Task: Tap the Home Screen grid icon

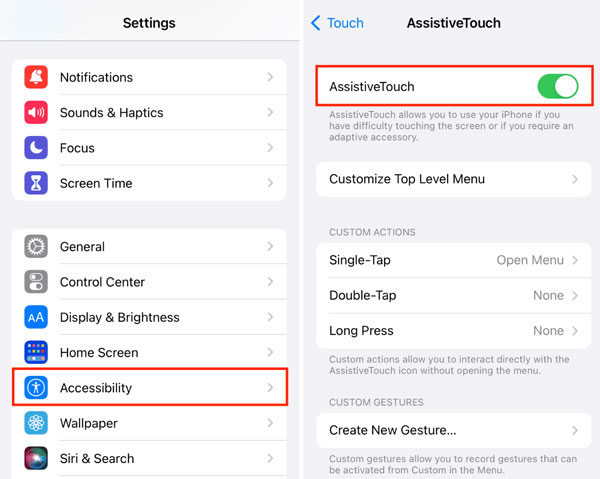Action: click(x=36, y=352)
